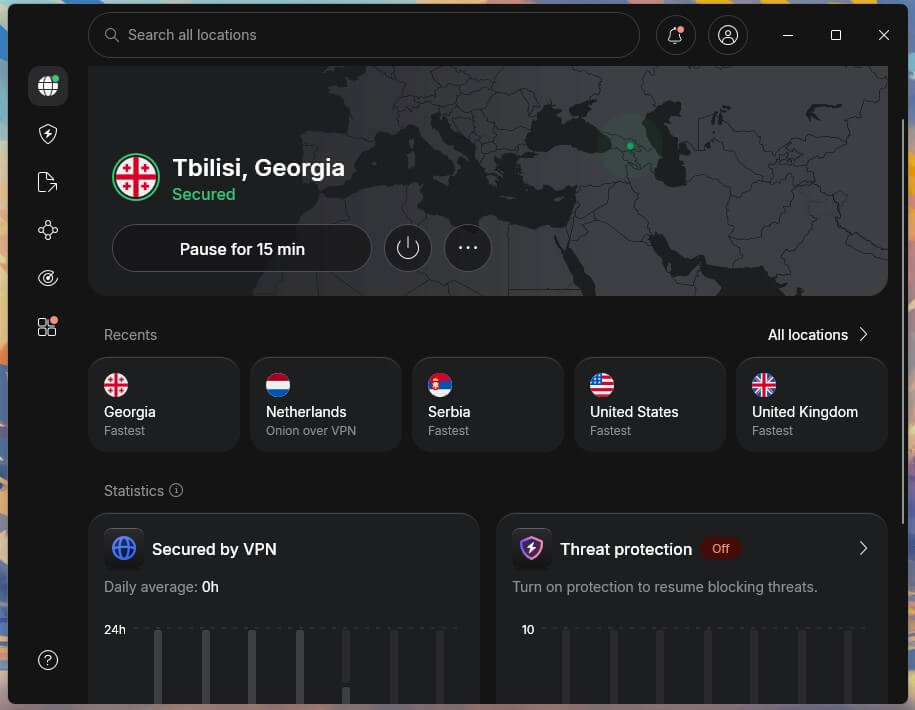Minimize the VPN window

click(x=788, y=35)
